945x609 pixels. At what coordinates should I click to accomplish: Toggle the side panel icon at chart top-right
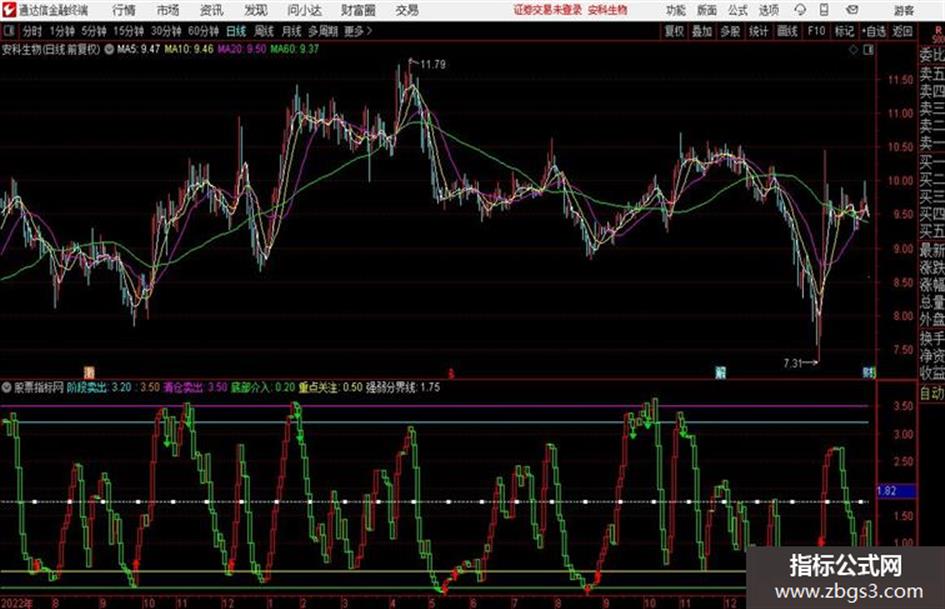pos(868,50)
